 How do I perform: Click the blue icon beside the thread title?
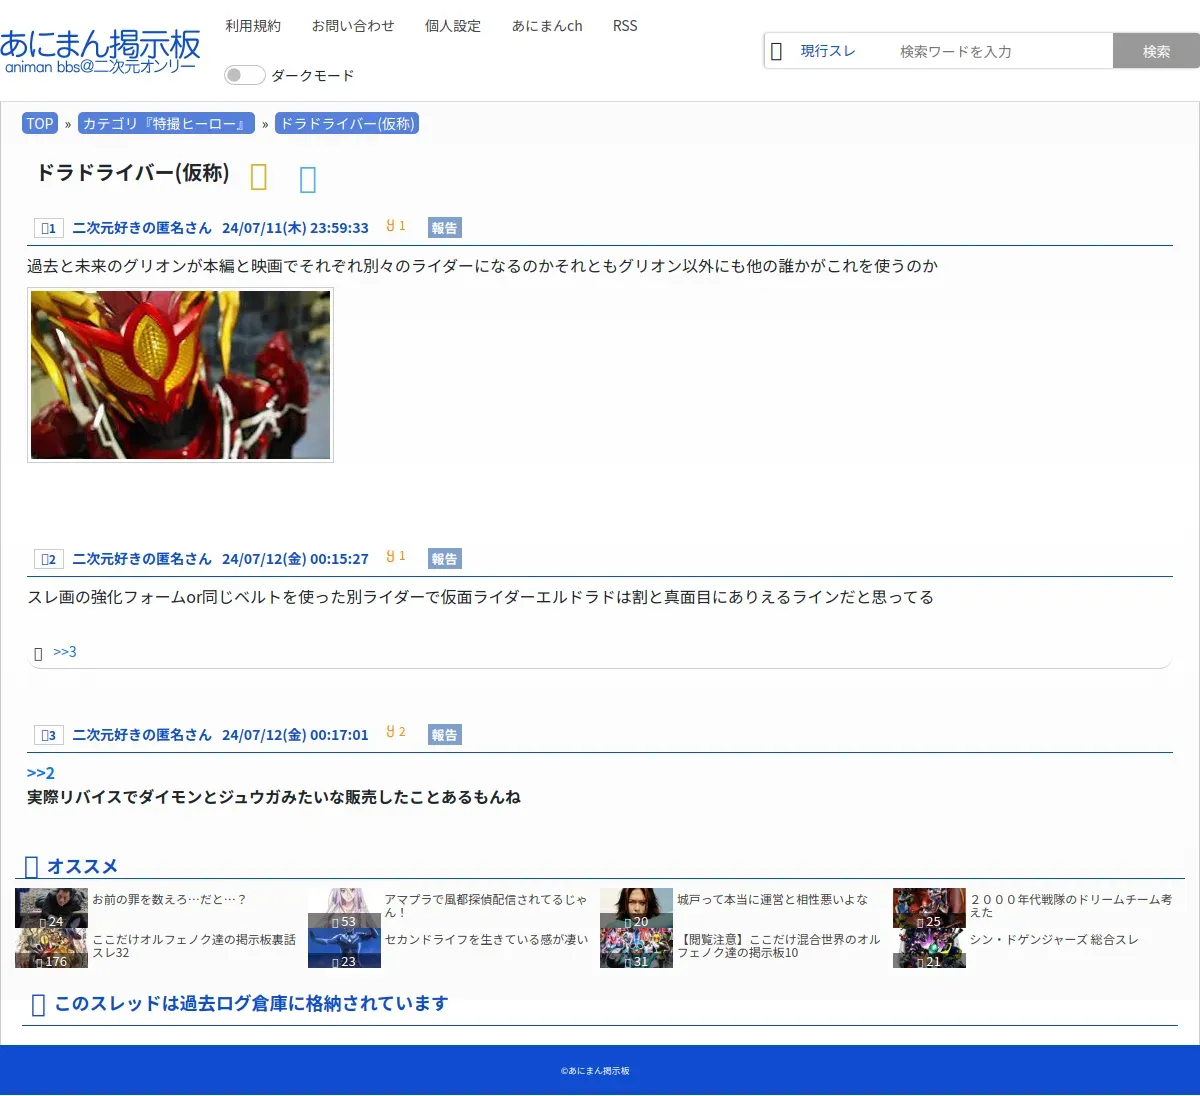[308, 179]
